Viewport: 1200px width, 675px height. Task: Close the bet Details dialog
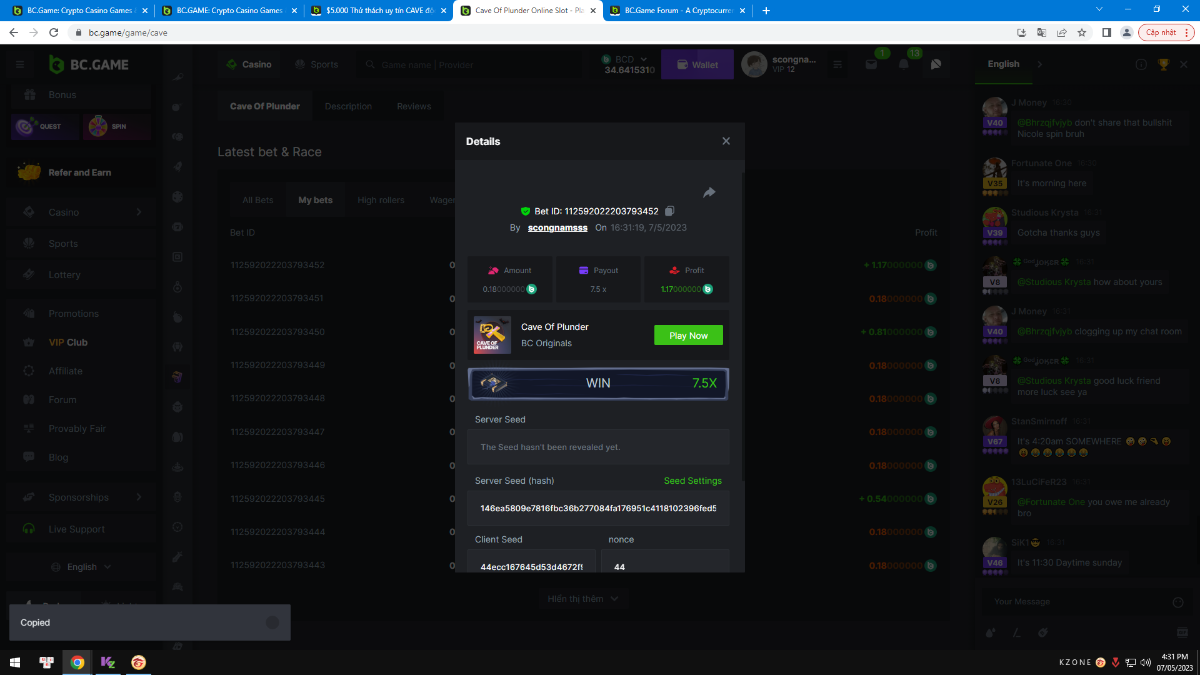click(726, 141)
